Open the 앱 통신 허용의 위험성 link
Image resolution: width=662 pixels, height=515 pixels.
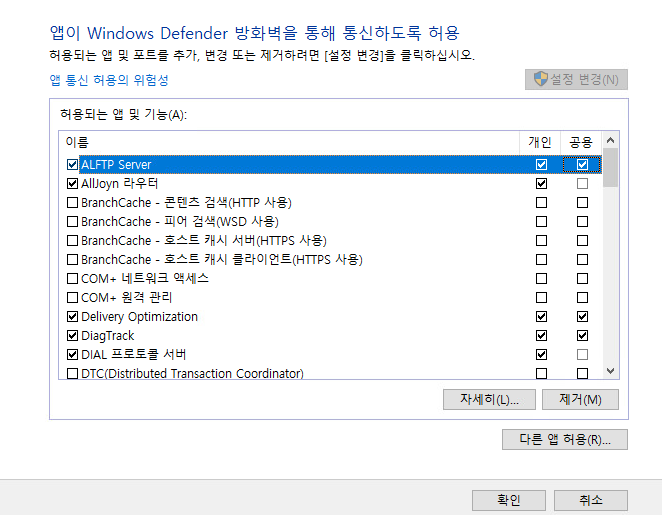[x=109, y=80]
